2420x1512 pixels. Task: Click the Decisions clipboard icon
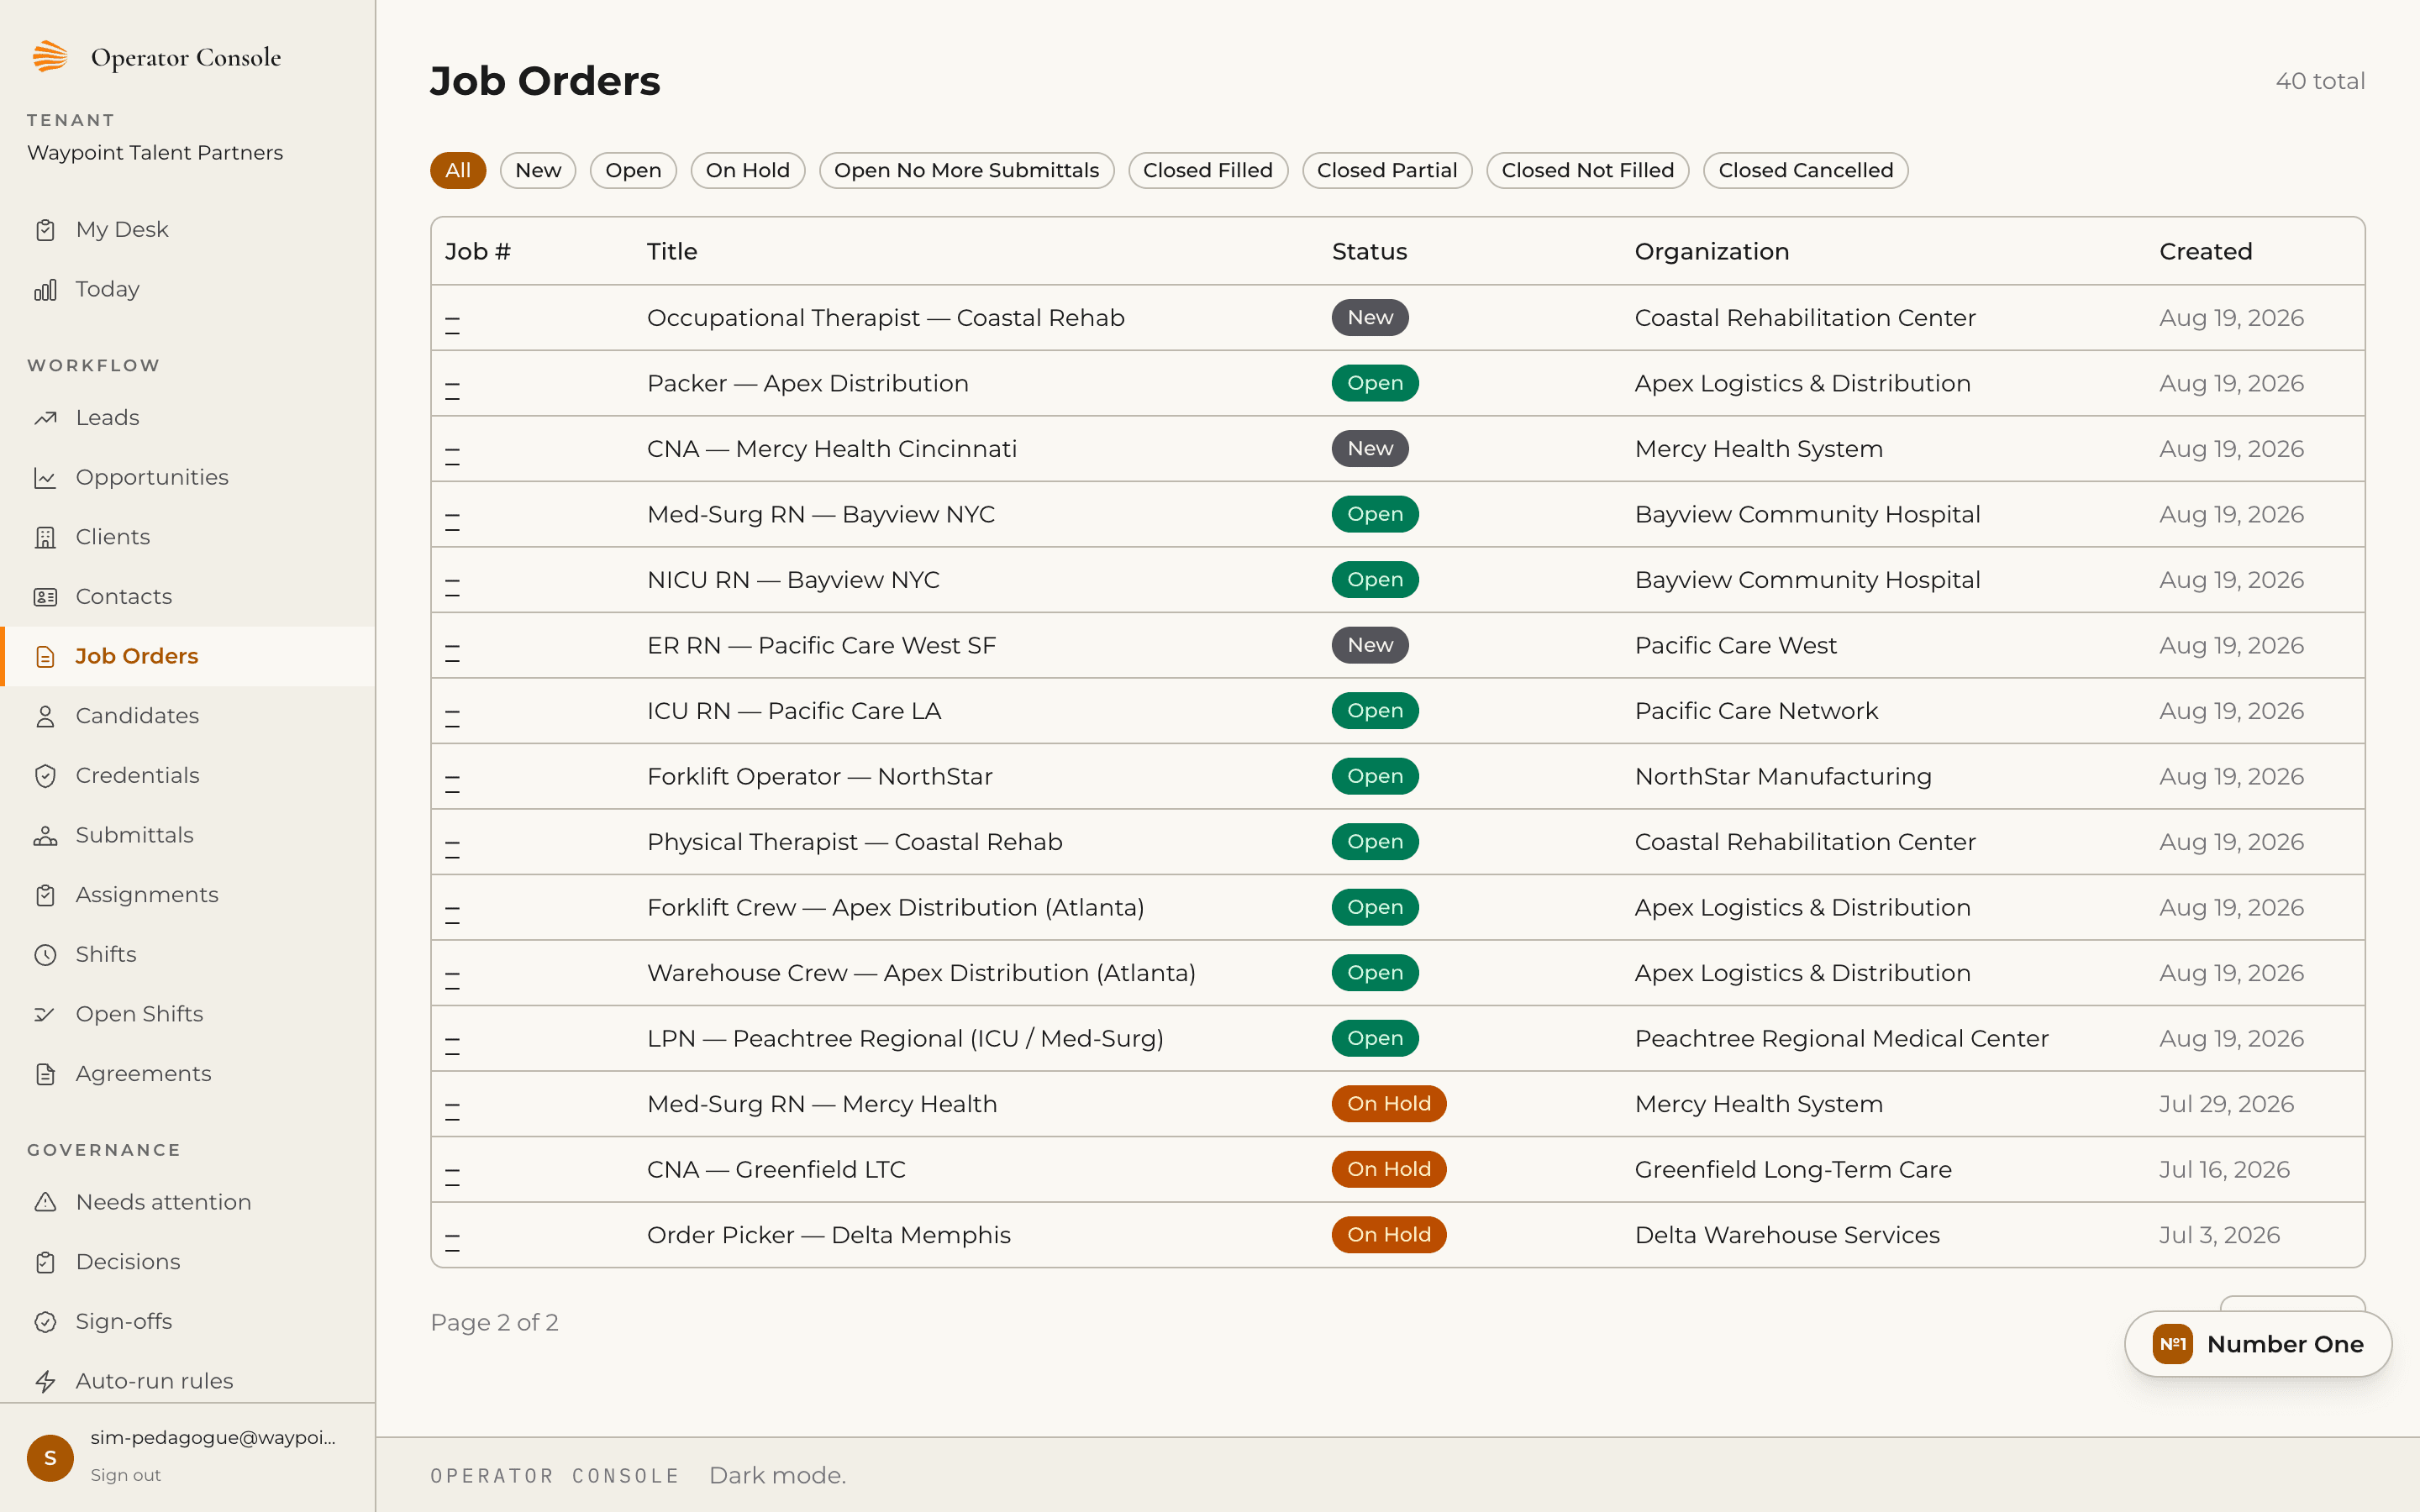click(x=45, y=1262)
